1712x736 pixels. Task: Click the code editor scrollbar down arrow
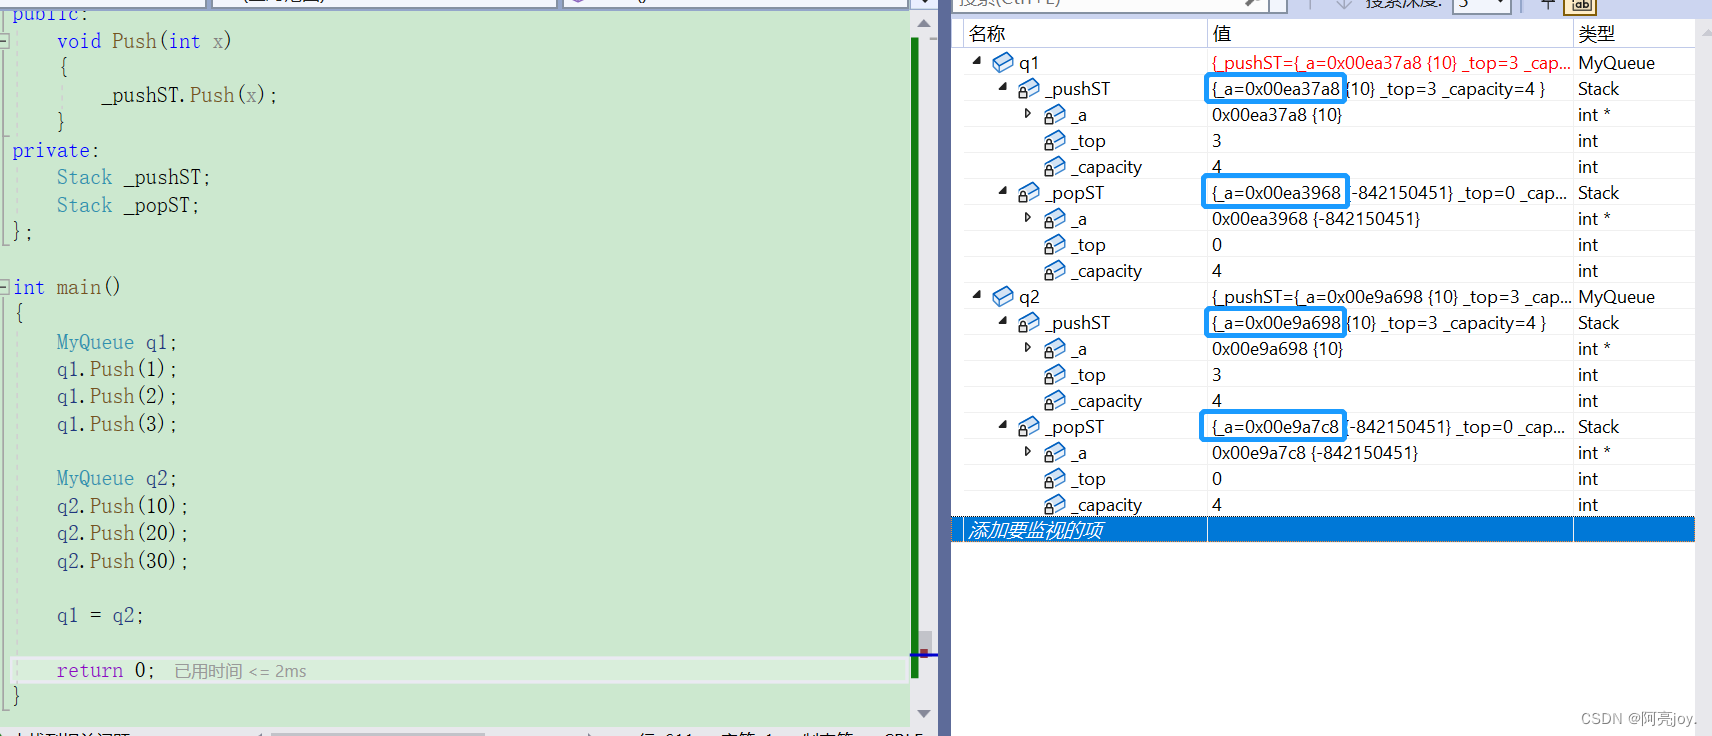[924, 713]
